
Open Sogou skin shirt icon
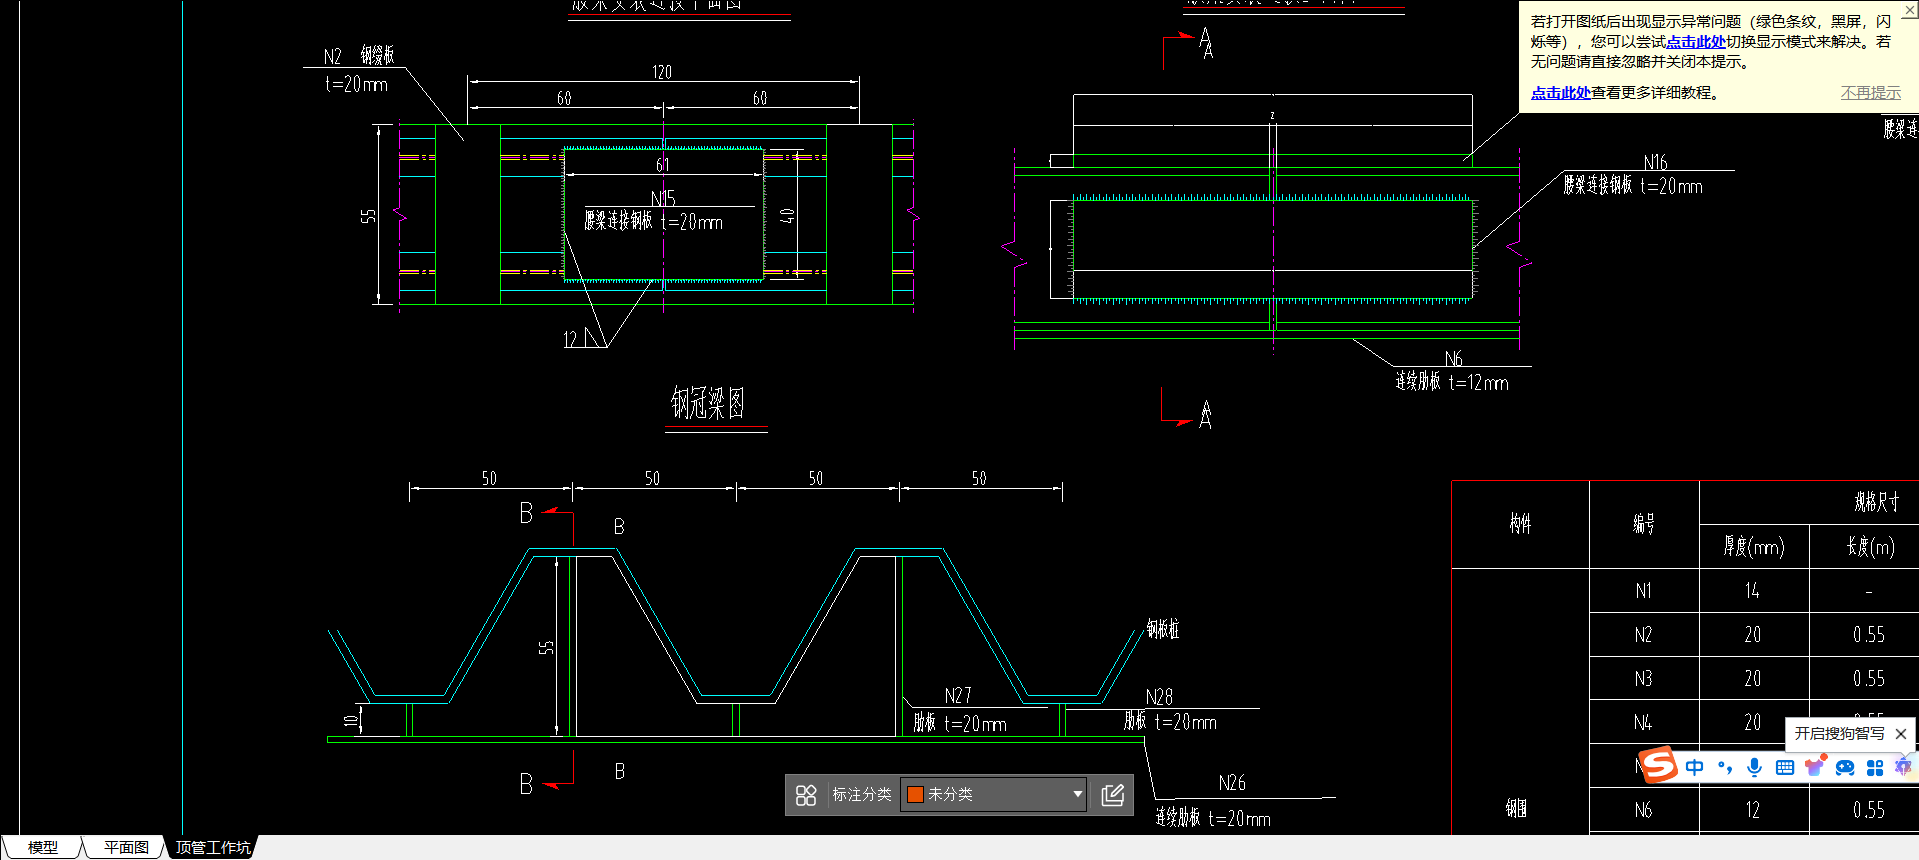tap(1814, 767)
